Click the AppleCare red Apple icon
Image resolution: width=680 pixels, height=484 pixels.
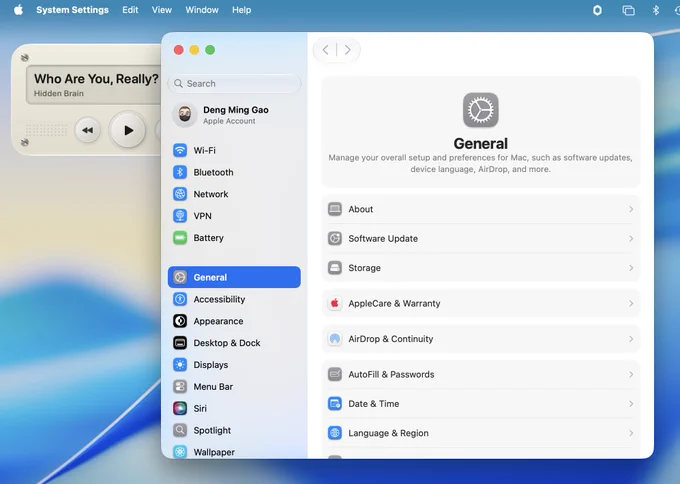tap(335, 303)
